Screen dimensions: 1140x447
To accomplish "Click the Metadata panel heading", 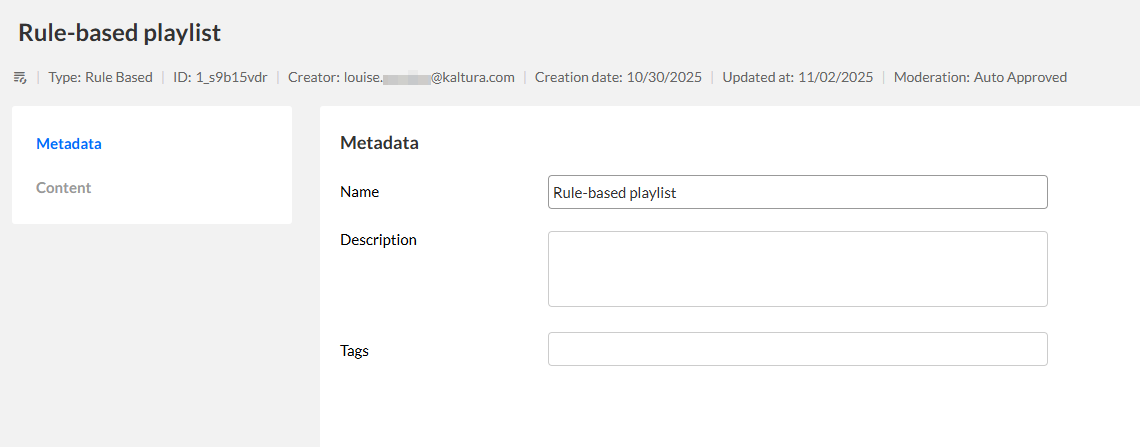I will [x=379, y=143].
